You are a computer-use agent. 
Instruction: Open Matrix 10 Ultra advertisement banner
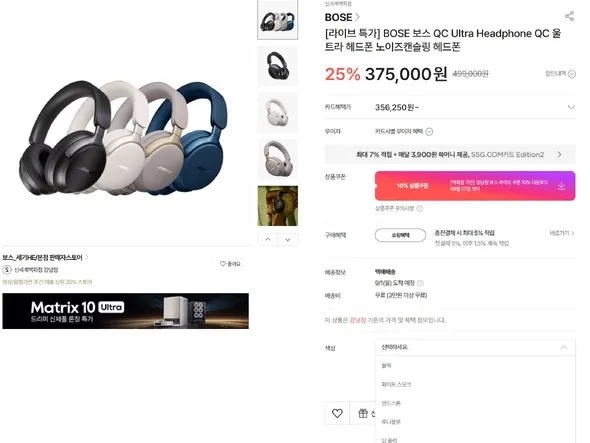click(x=126, y=311)
